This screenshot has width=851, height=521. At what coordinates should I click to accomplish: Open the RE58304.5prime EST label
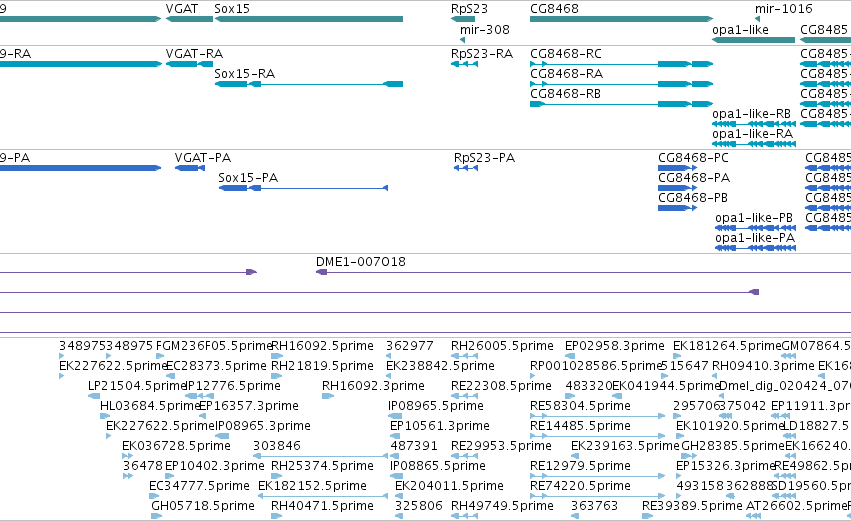[x=580, y=406]
